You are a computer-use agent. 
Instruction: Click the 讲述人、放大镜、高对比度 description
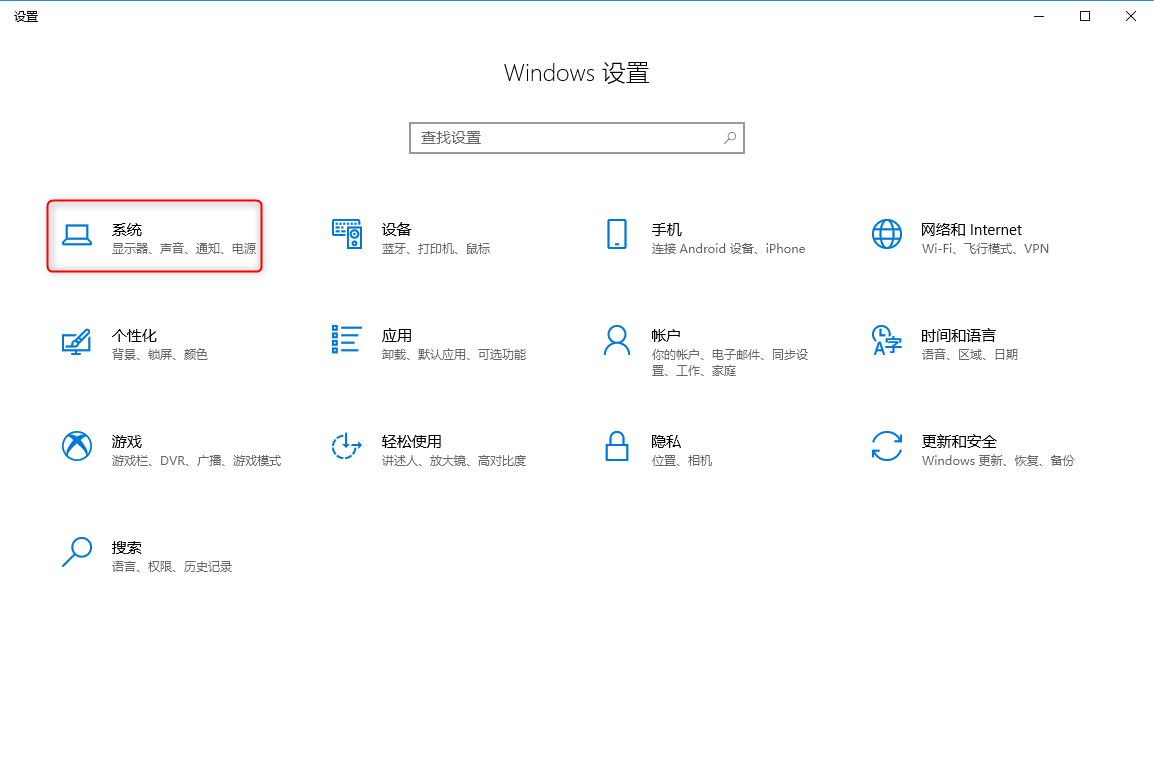point(454,461)
